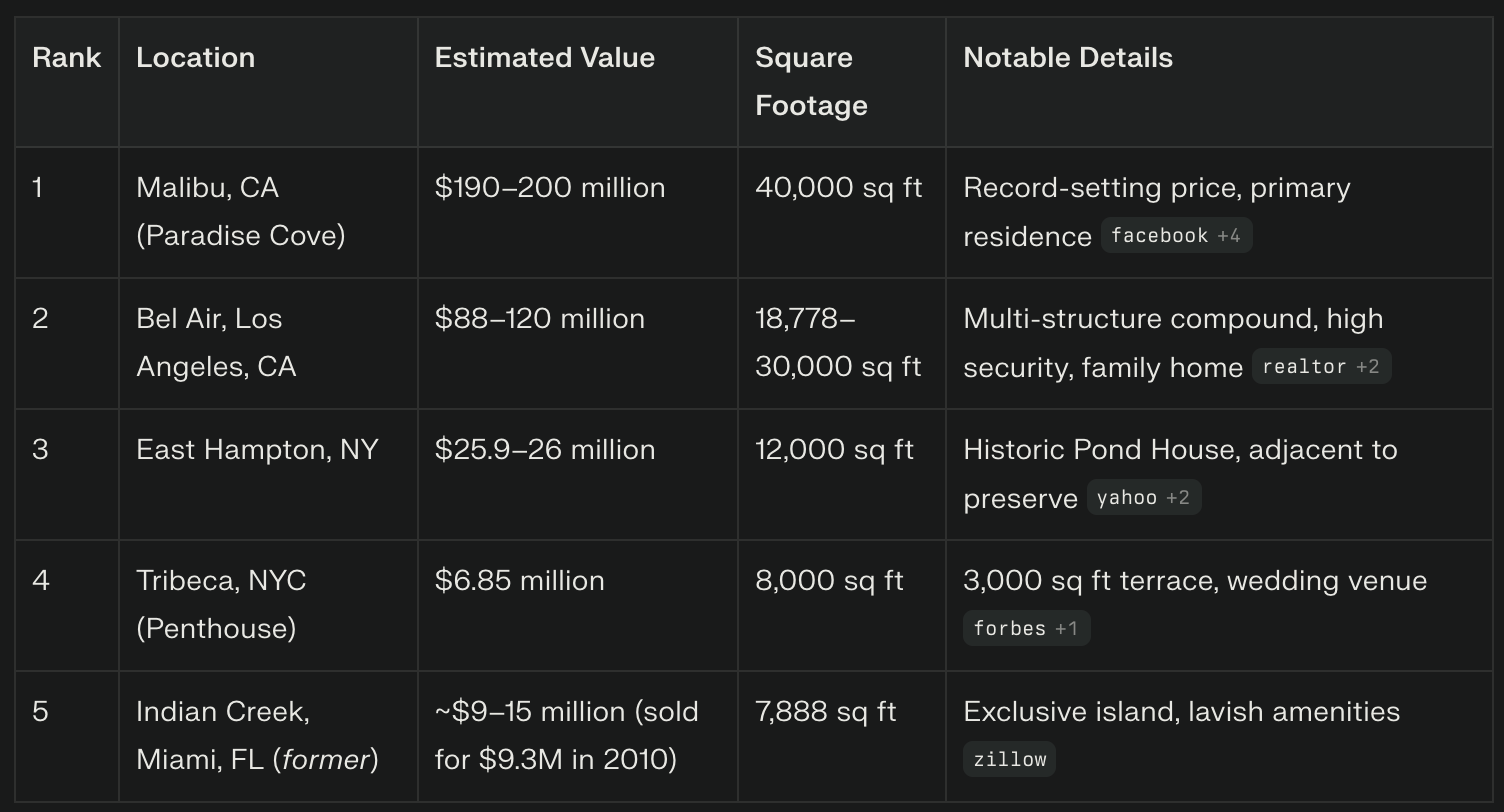Open the yahoo +2 source badge

[x=1144, y=498]
